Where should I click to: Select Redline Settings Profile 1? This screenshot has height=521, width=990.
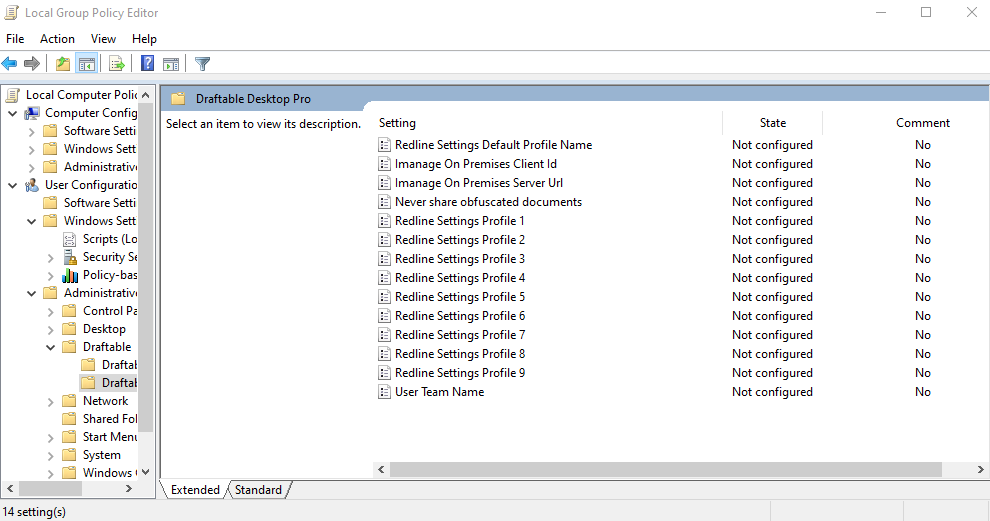tap(460, 220)
